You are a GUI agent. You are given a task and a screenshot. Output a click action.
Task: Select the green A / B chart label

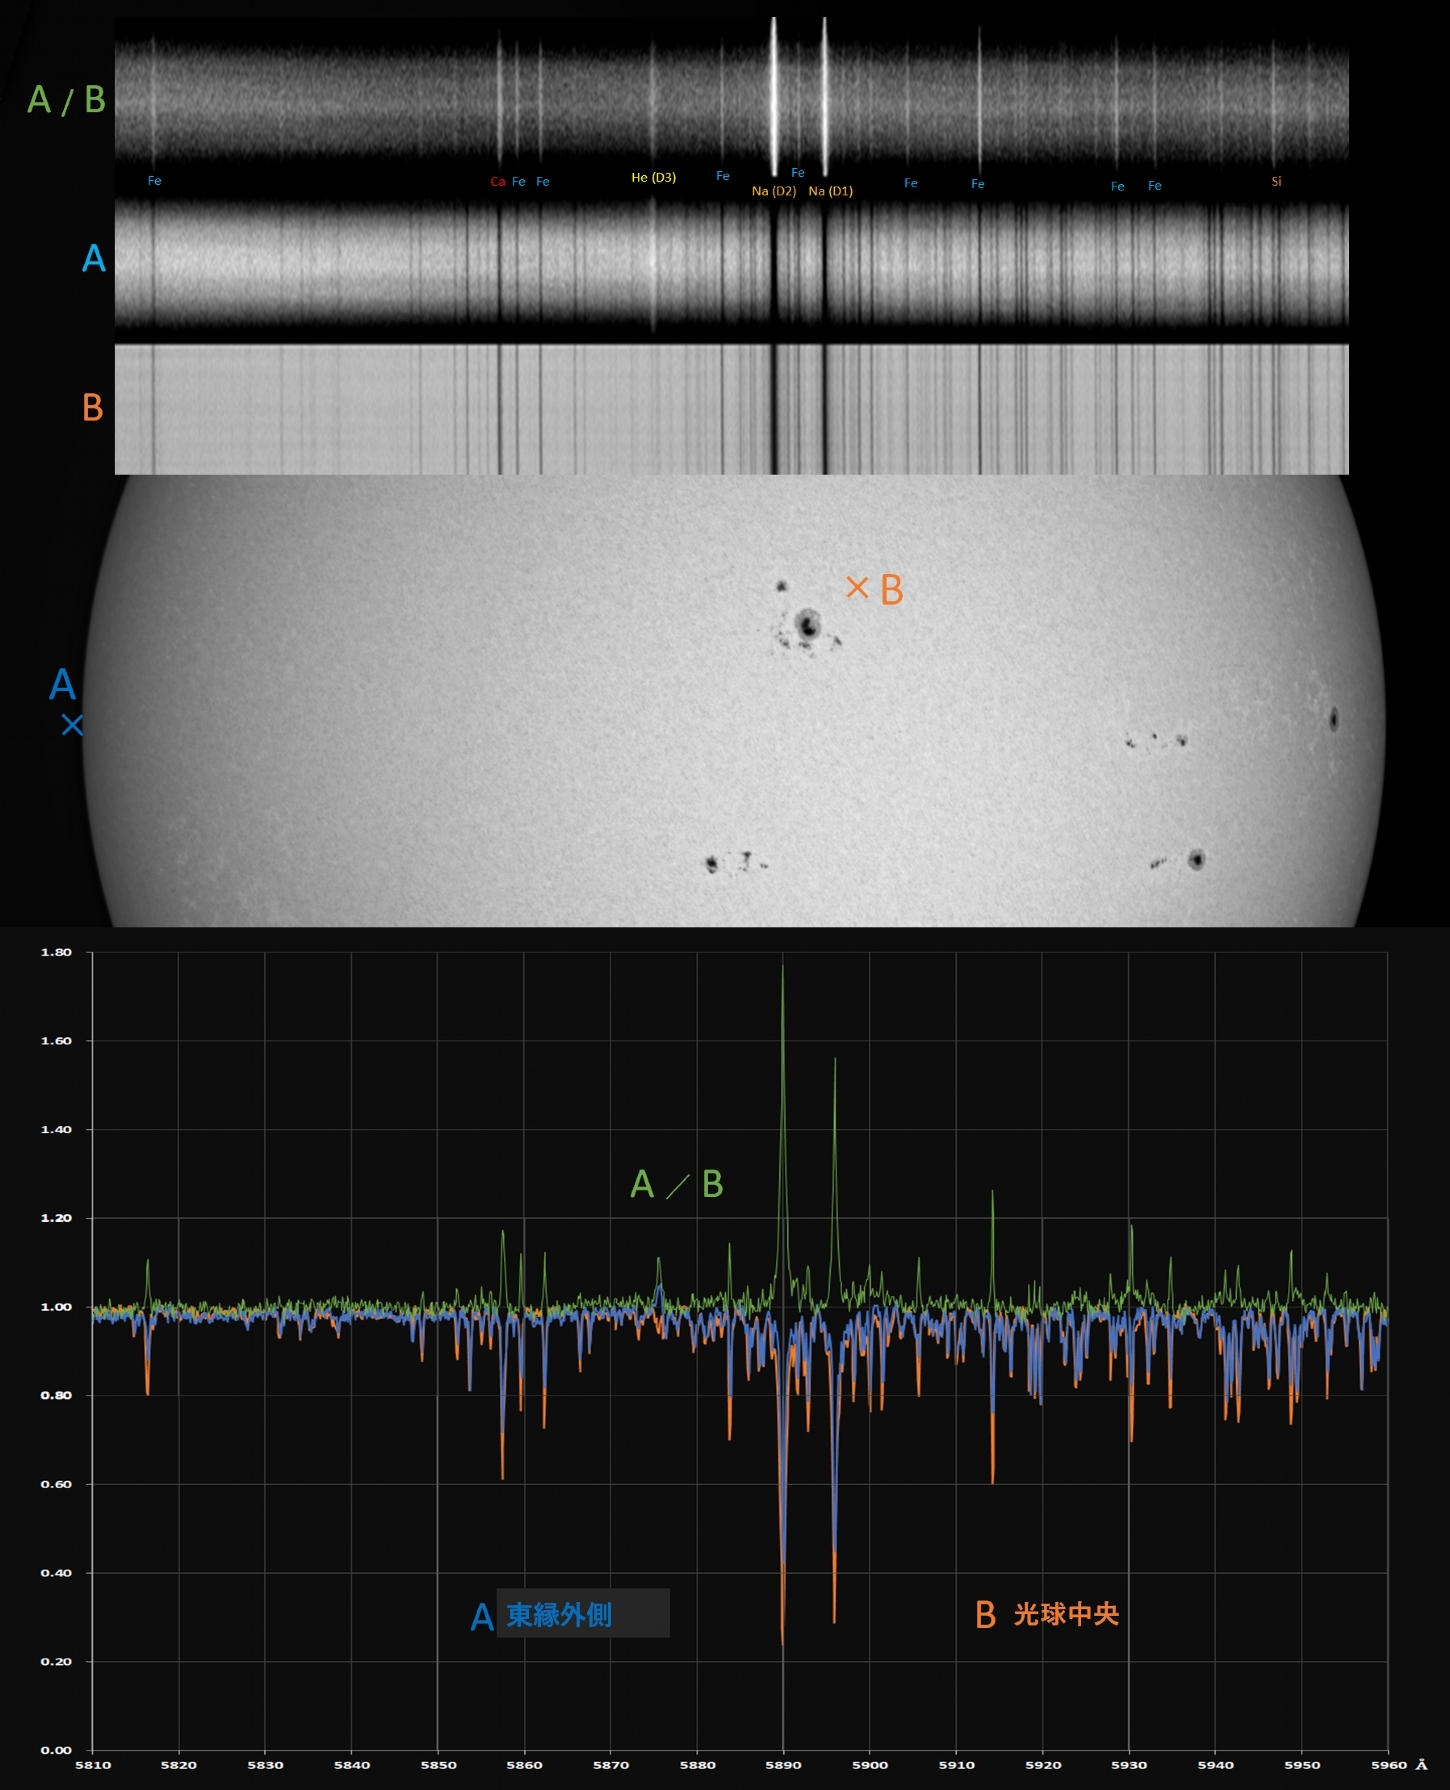(x=677, y=1184)
